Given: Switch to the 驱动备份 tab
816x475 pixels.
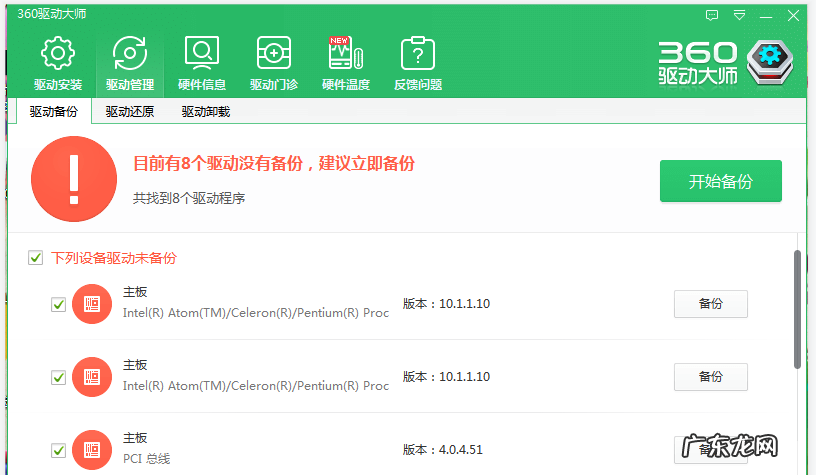Looking at the screenshot, I should [x=54, y=111].
